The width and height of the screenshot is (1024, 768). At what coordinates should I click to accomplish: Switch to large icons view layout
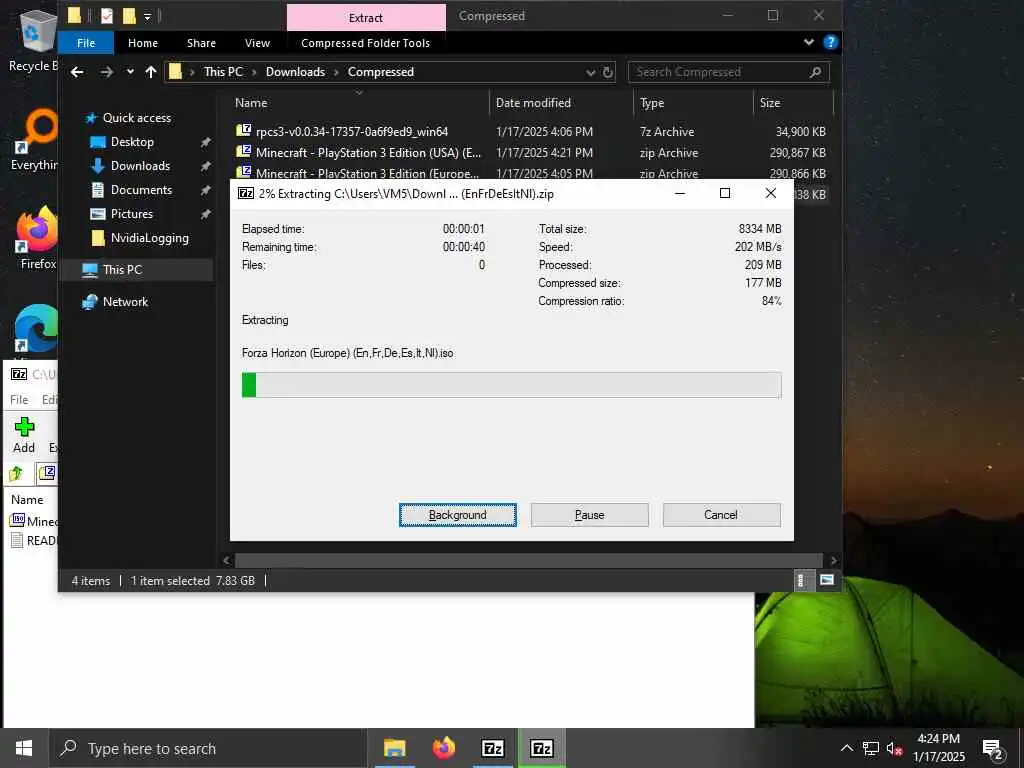click(827, 581)
